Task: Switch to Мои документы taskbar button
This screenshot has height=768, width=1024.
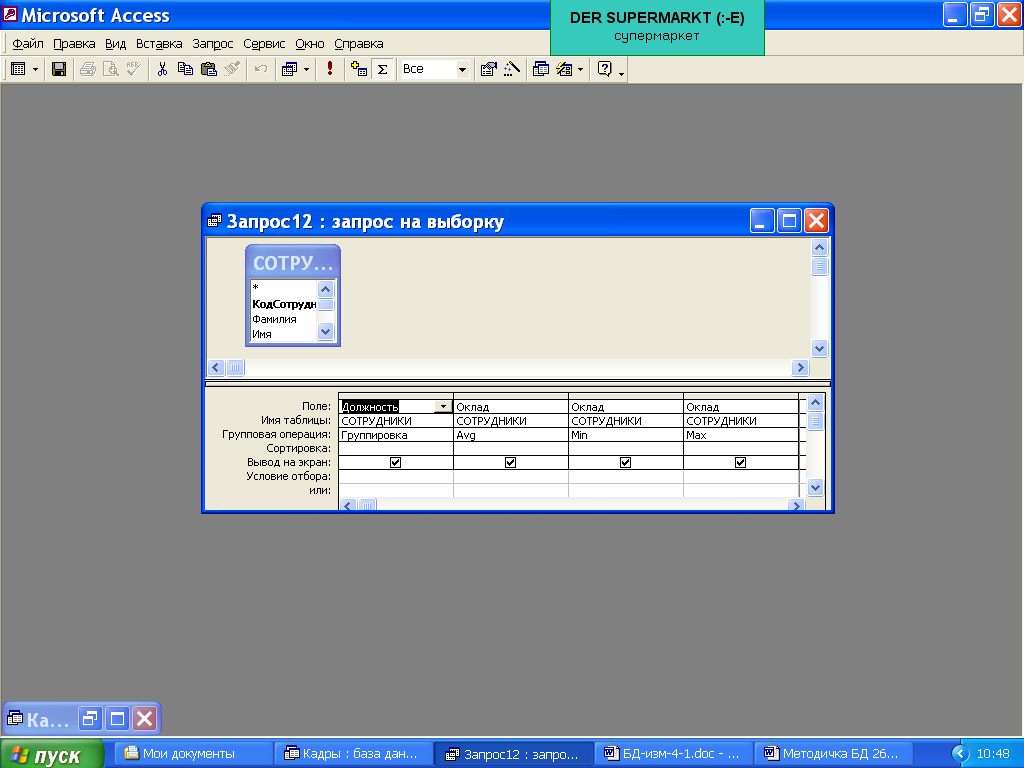Action: (193, 754)
